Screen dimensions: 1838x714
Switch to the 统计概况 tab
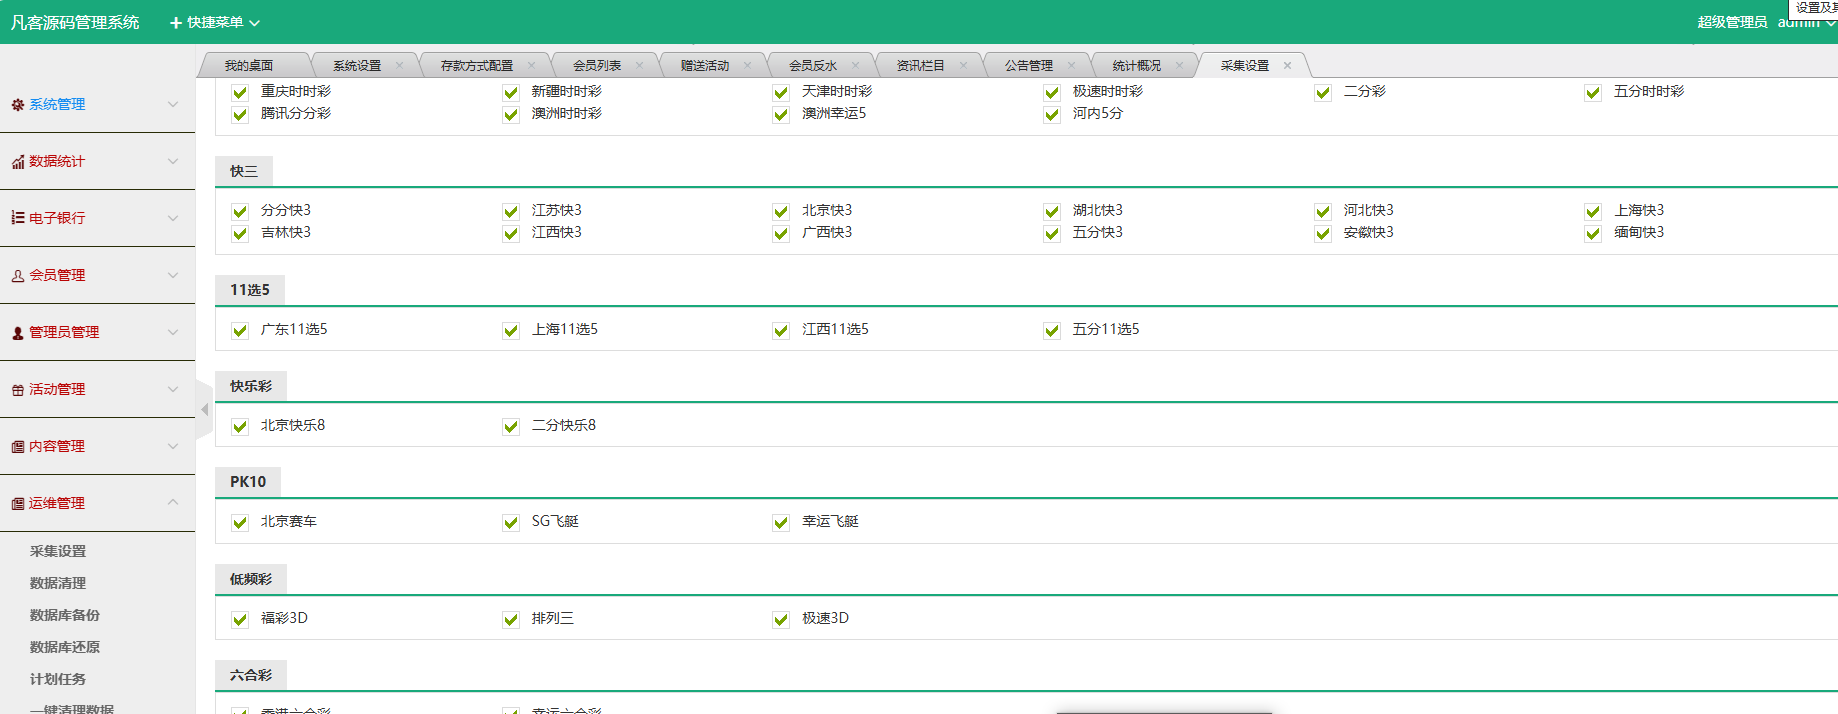[1136, 66]
